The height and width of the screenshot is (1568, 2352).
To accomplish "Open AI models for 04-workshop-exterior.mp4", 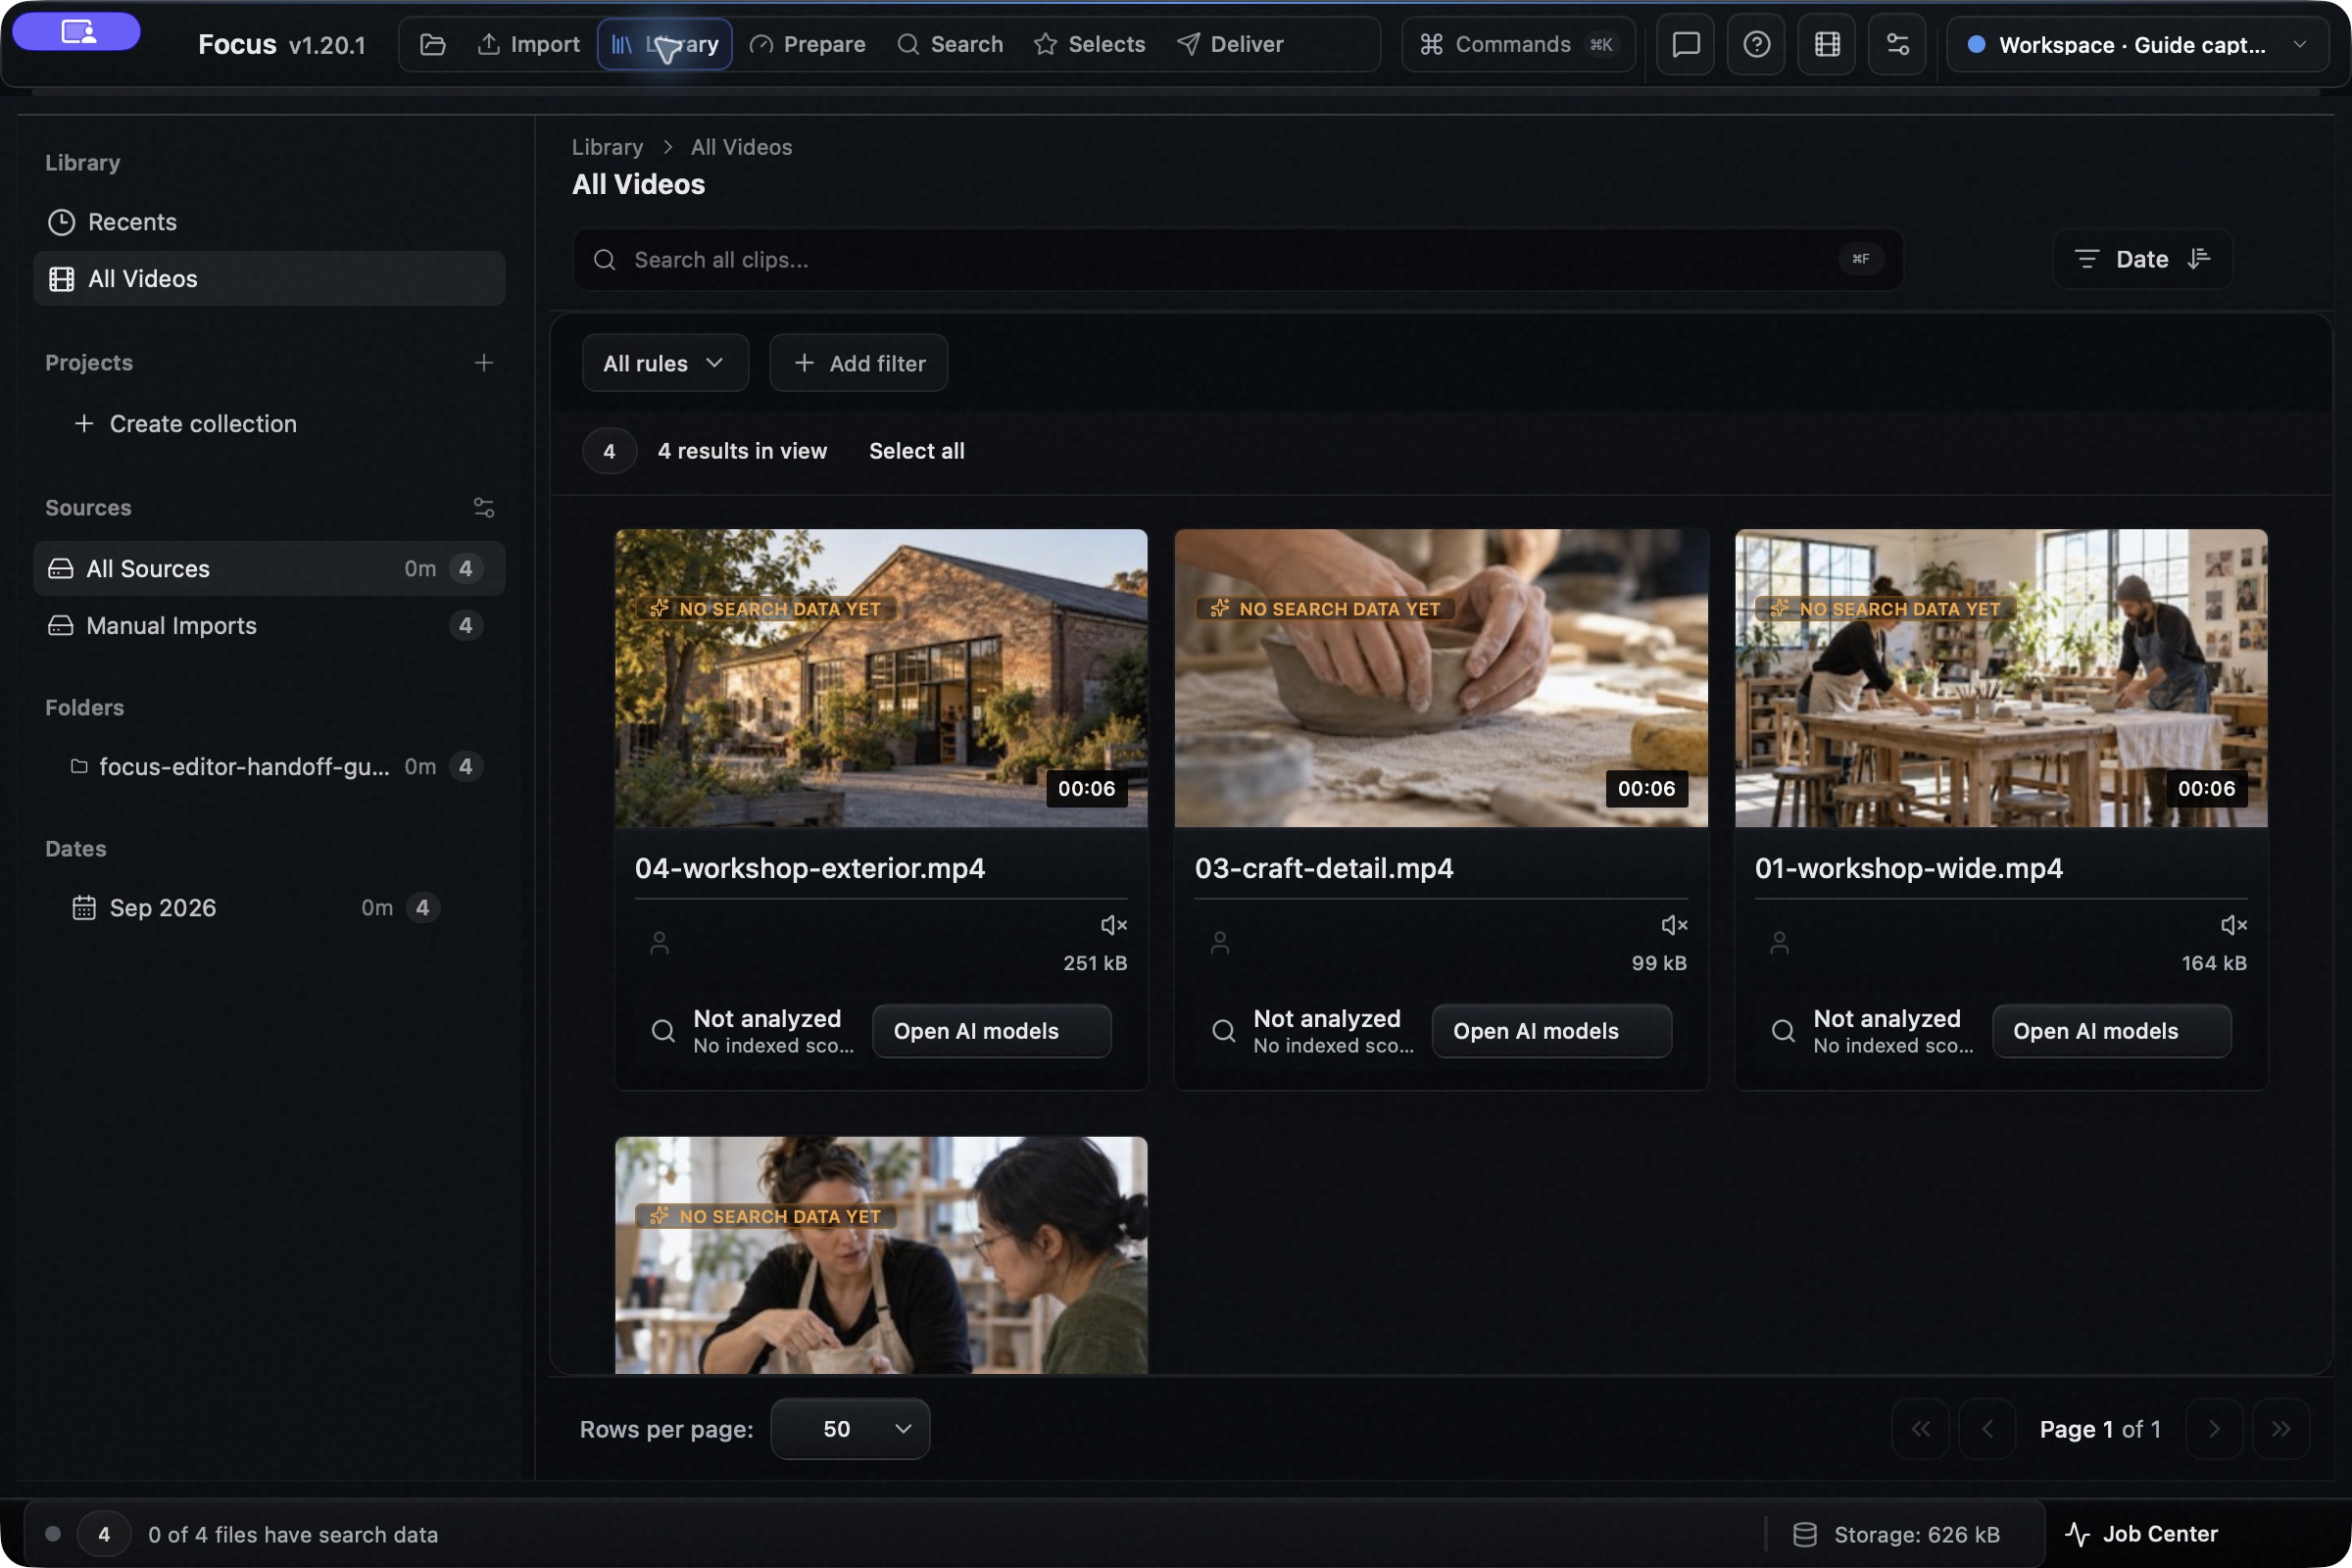I will click(x=991, y=1031).
